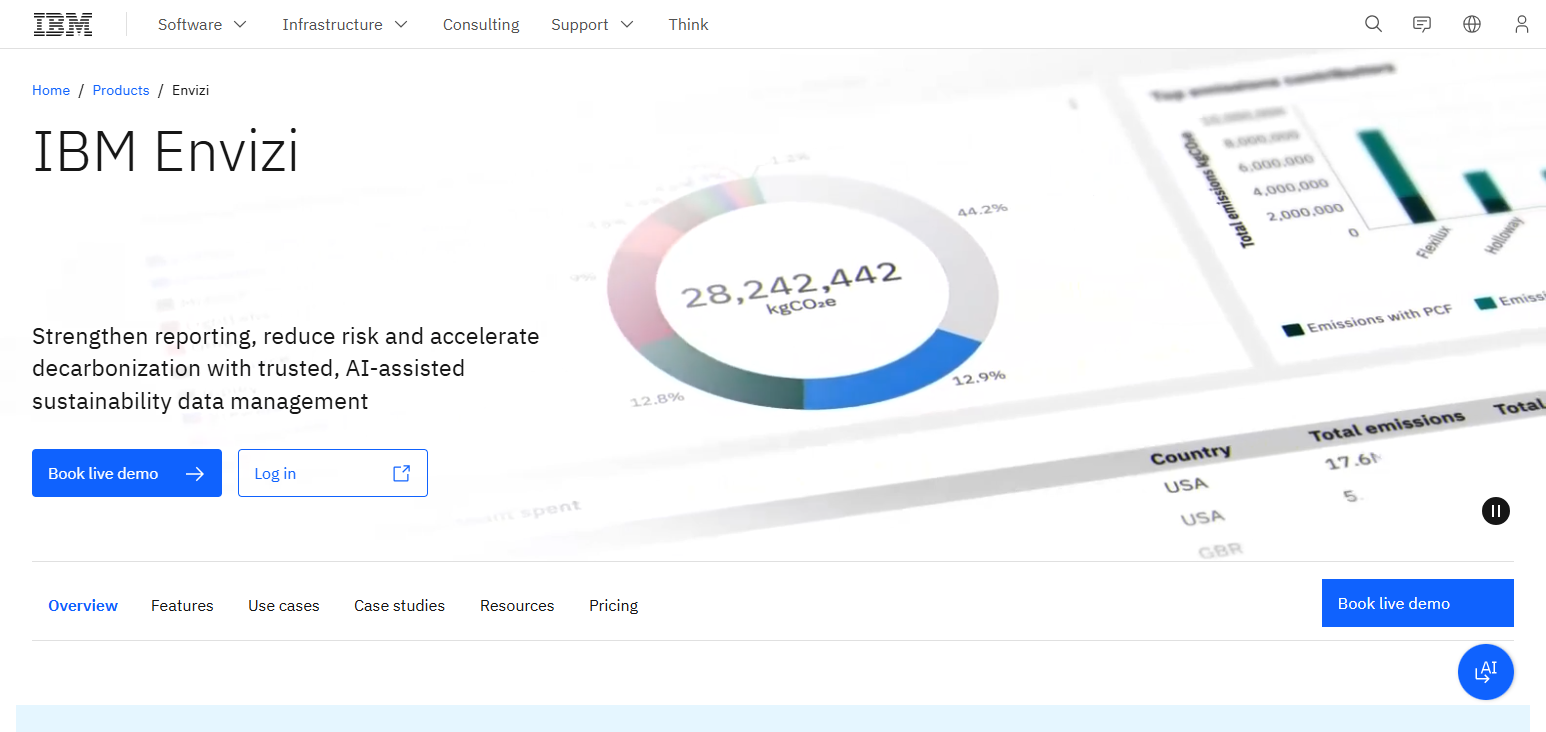Select the Pricing tab

pos(613,605)
